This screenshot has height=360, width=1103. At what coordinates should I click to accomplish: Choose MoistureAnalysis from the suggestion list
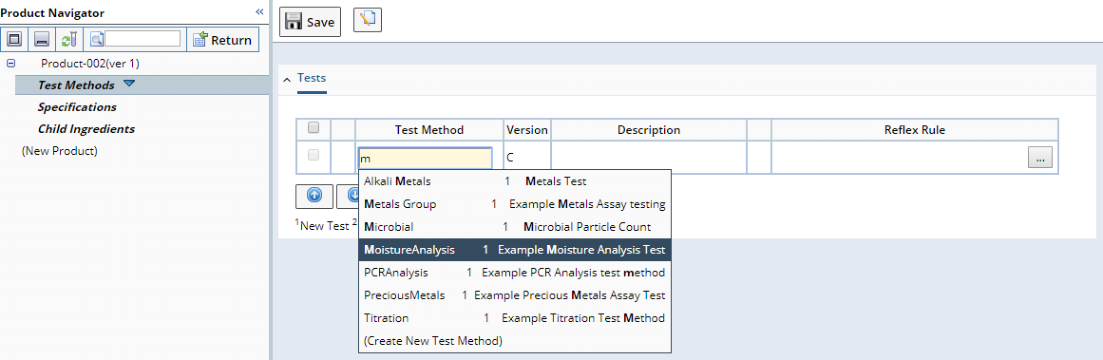pos(515,250)
